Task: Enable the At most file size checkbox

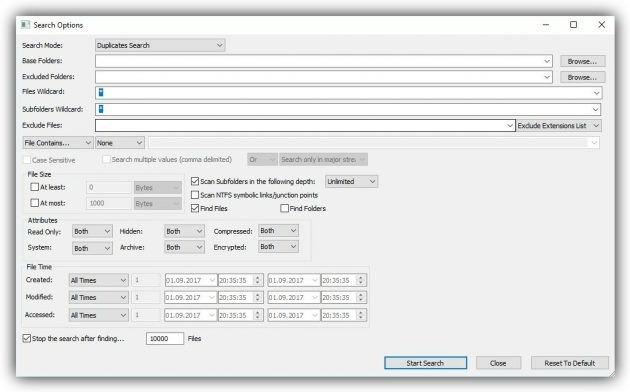Action: pos(35,203)
